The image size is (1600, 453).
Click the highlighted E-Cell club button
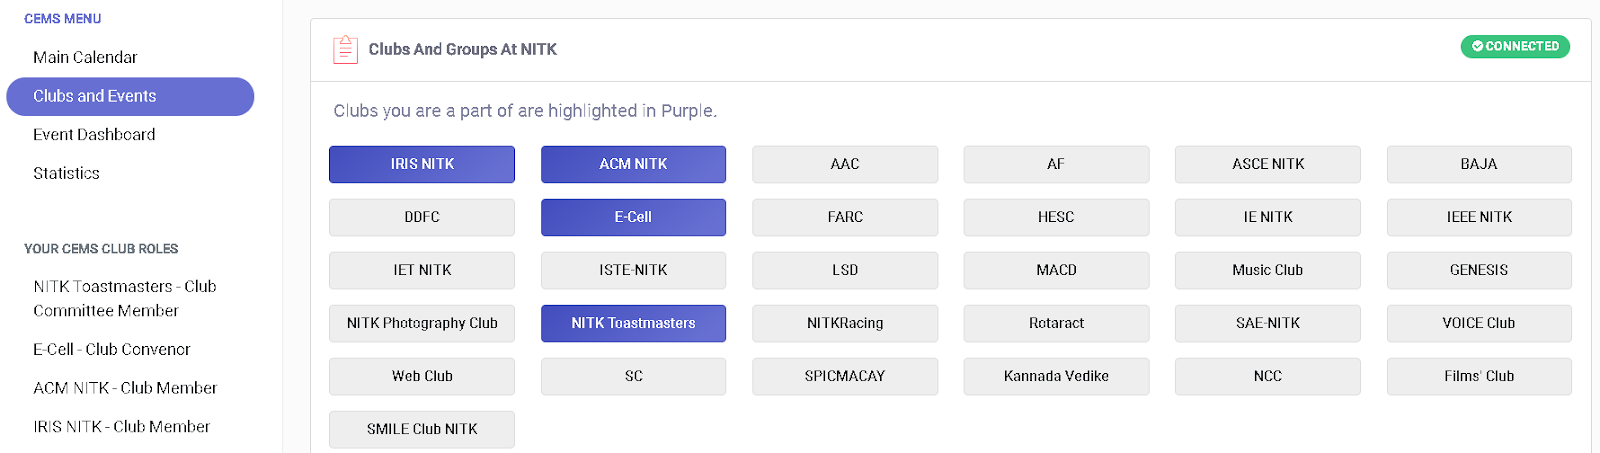coord(633,217)
